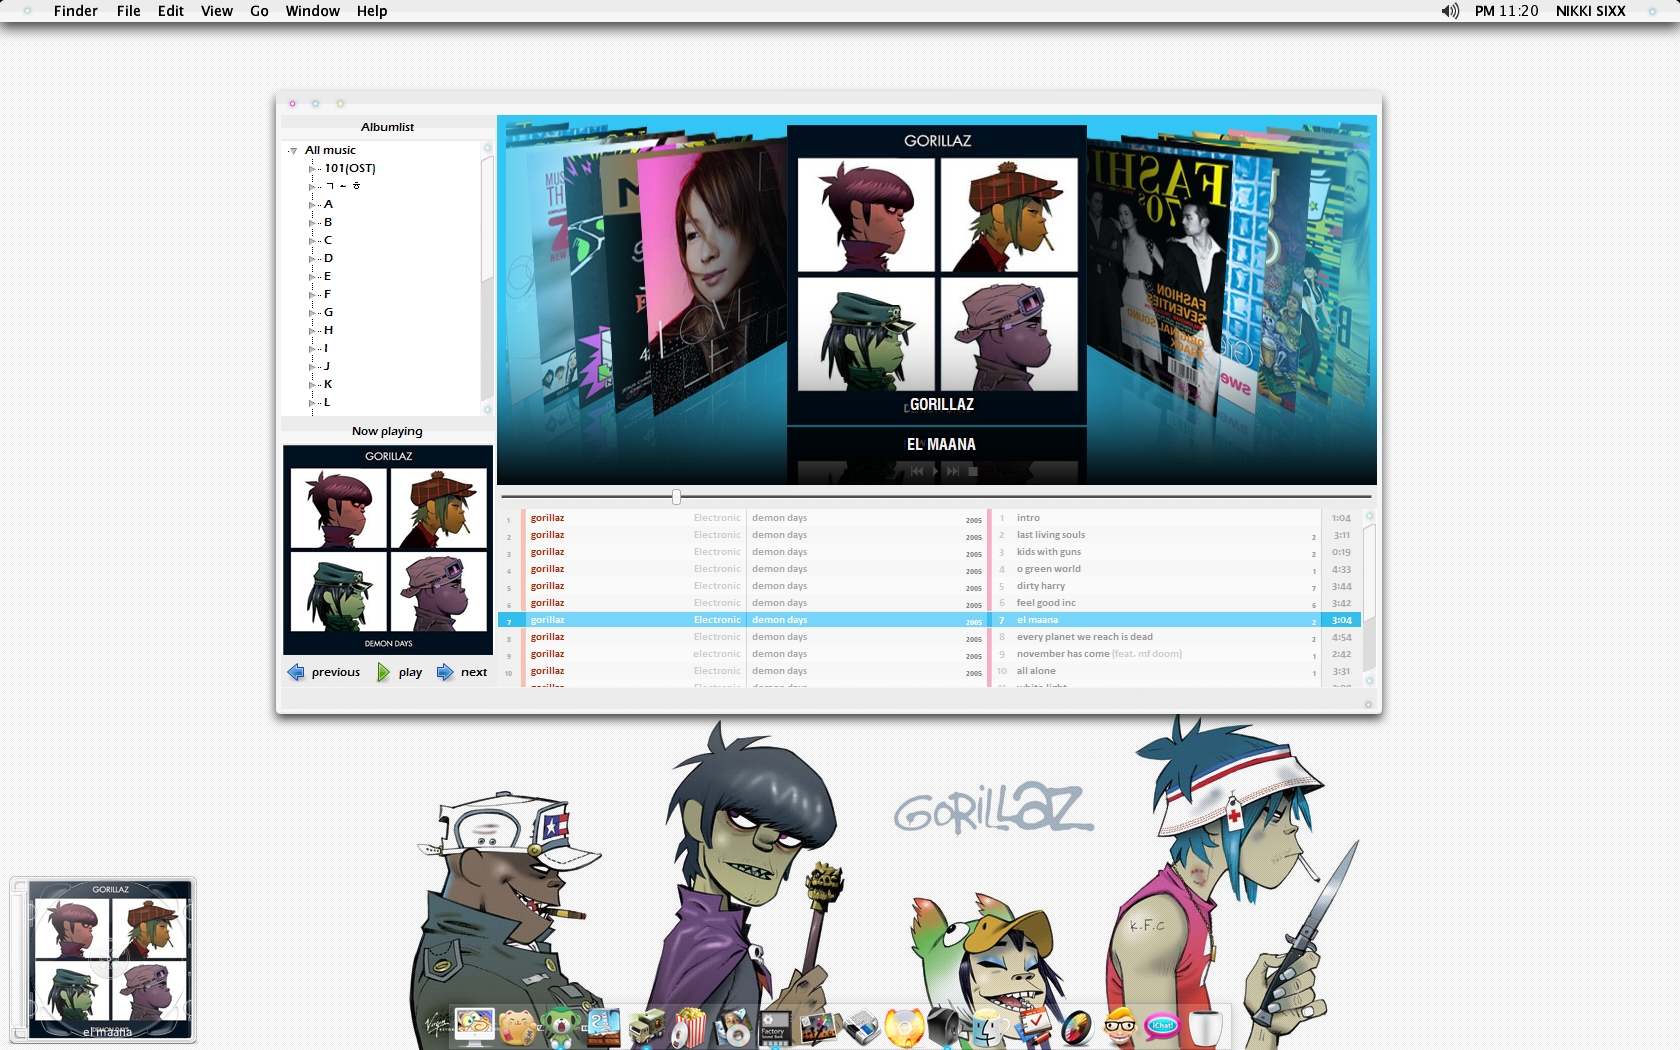Collapse the All music tree node
This screenshot has height=1050, width=1680.
pos(293,151)
